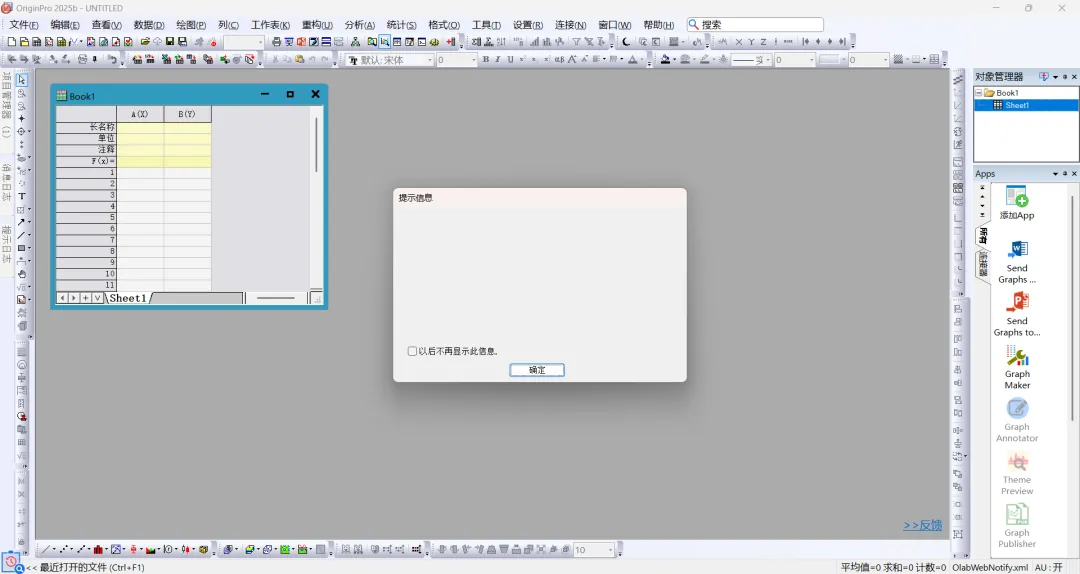
Task: Click the line color pencil icon
Action: [704, 60]
